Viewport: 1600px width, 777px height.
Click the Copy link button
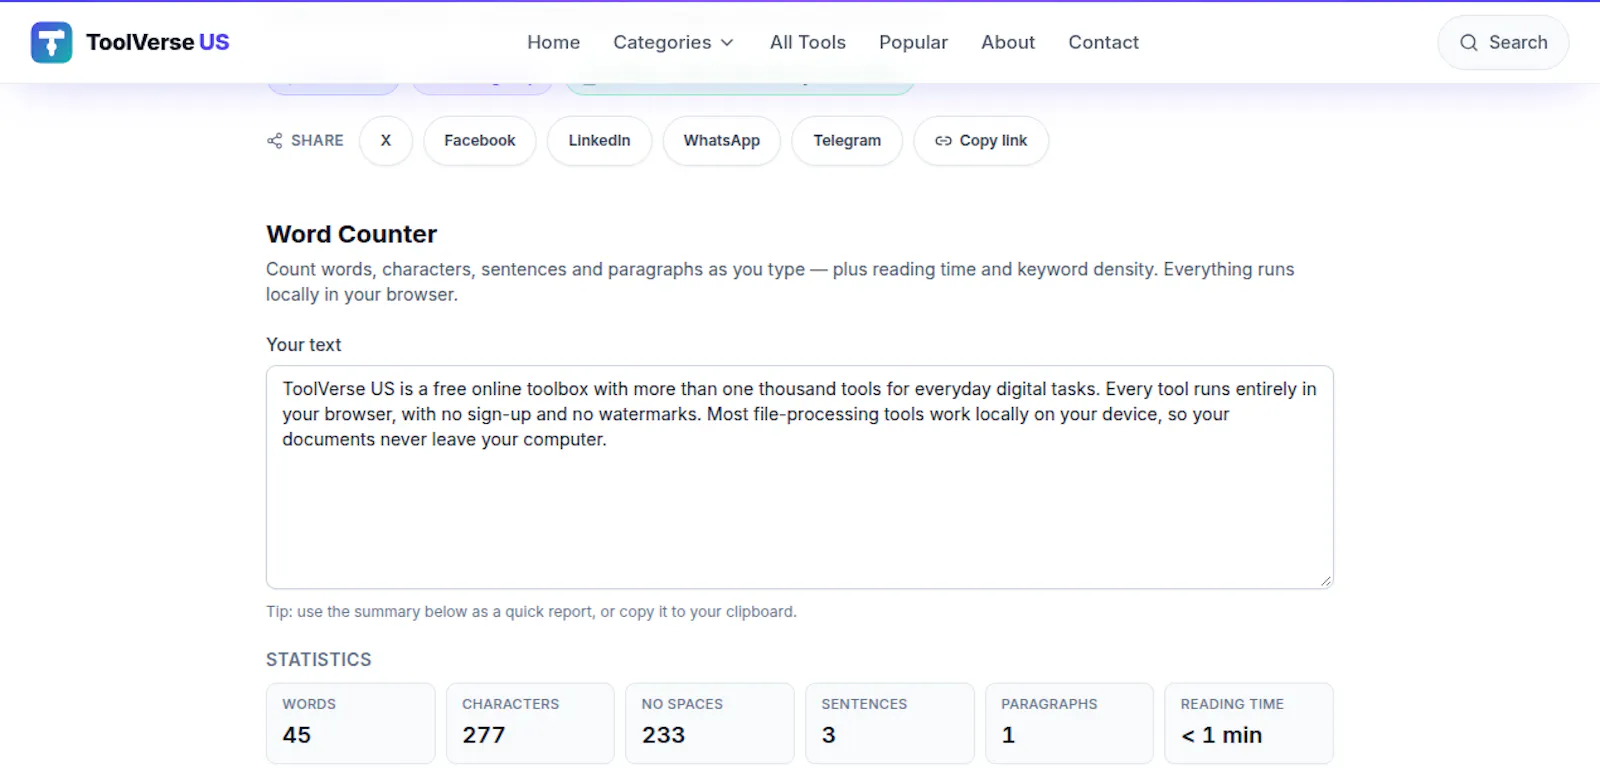point(981,141)
